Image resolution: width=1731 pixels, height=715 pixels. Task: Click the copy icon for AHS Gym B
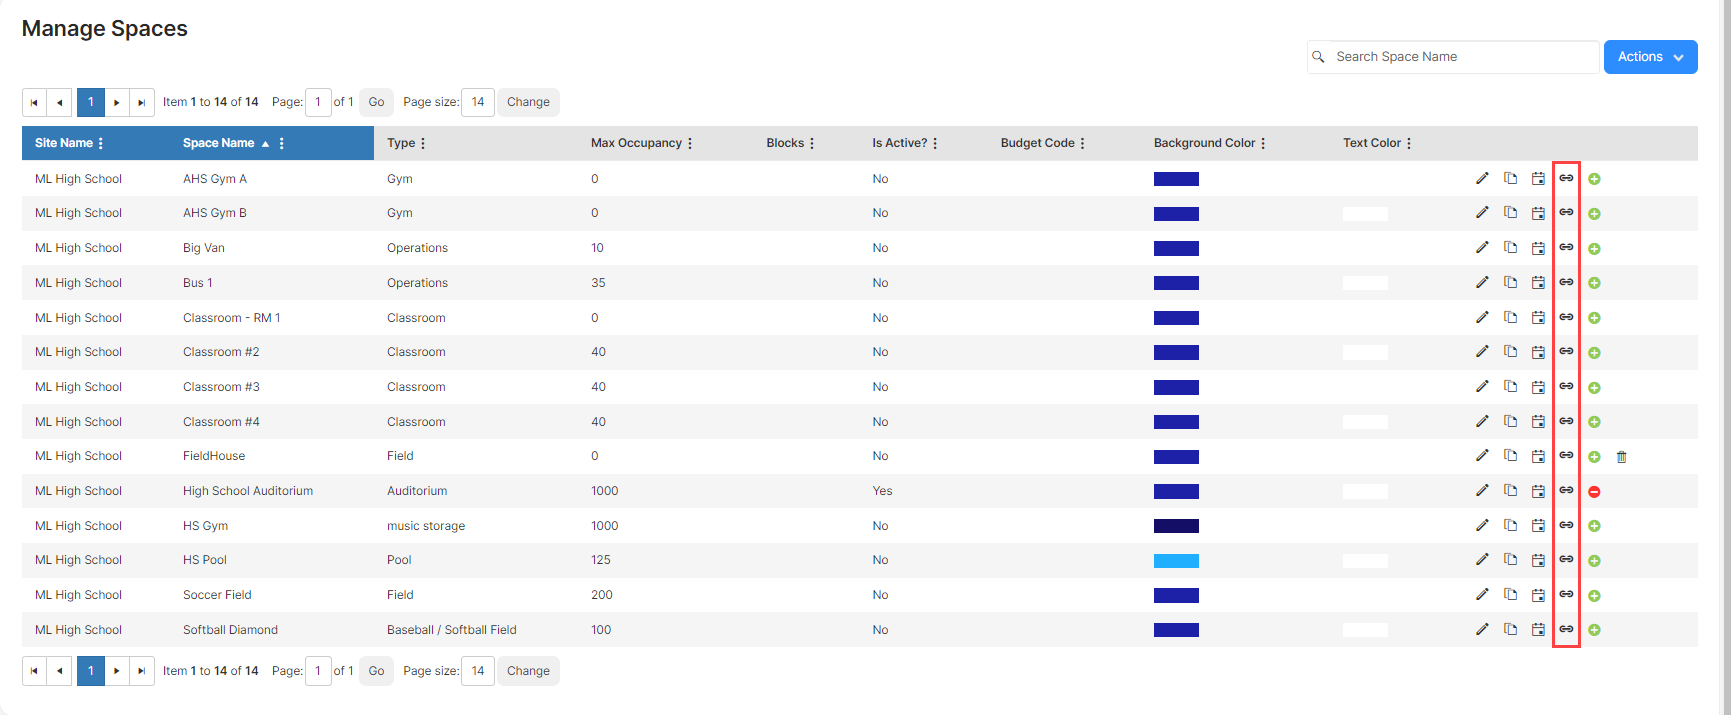(1510, 213)
